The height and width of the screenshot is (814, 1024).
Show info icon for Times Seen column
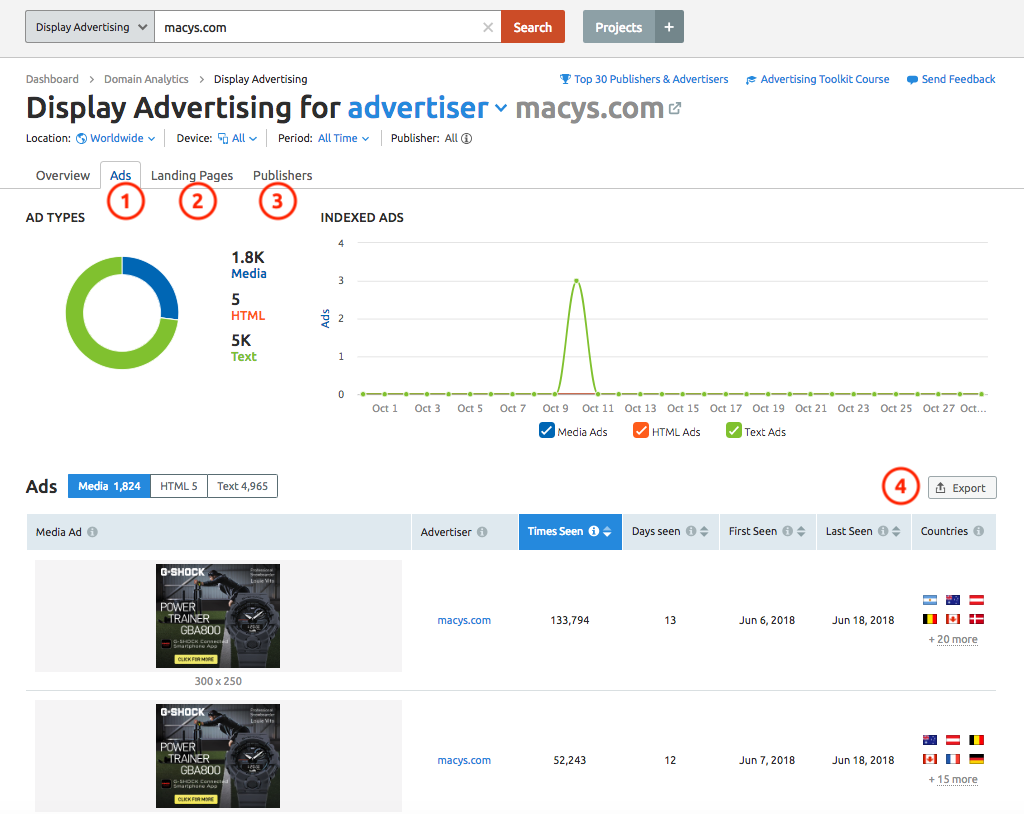coord(594,531)
